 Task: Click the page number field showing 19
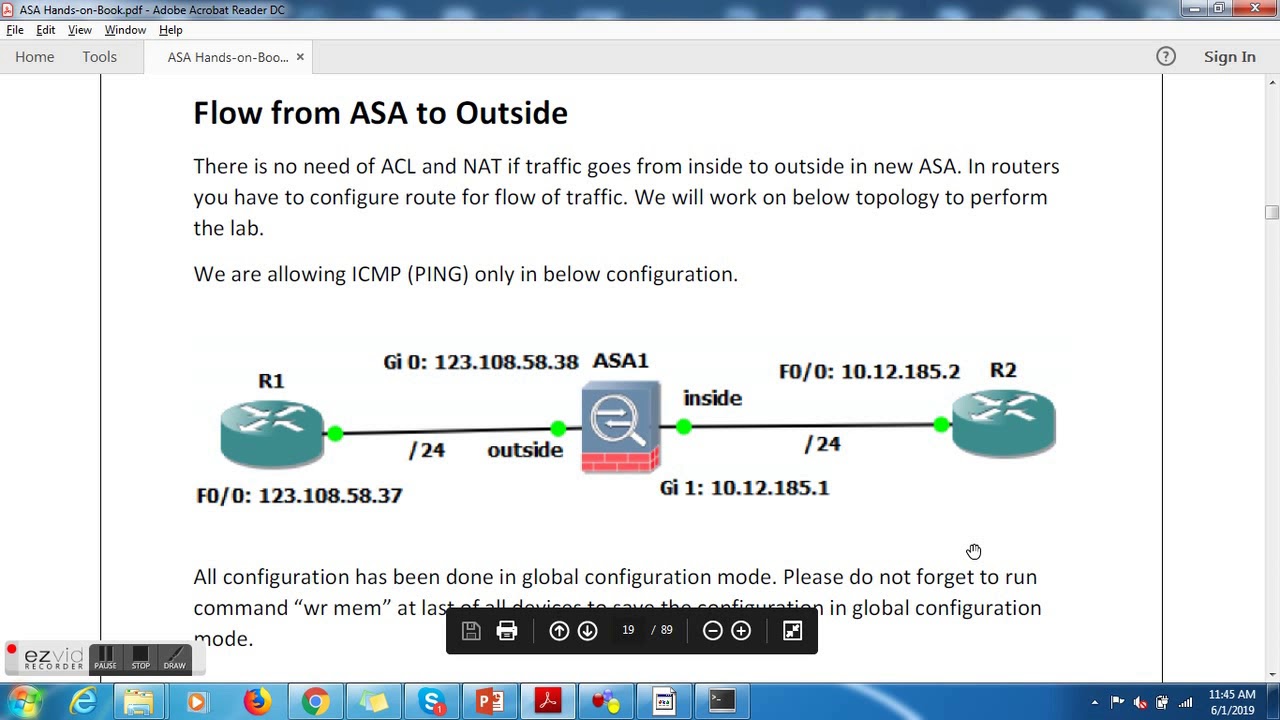point(628,630)
